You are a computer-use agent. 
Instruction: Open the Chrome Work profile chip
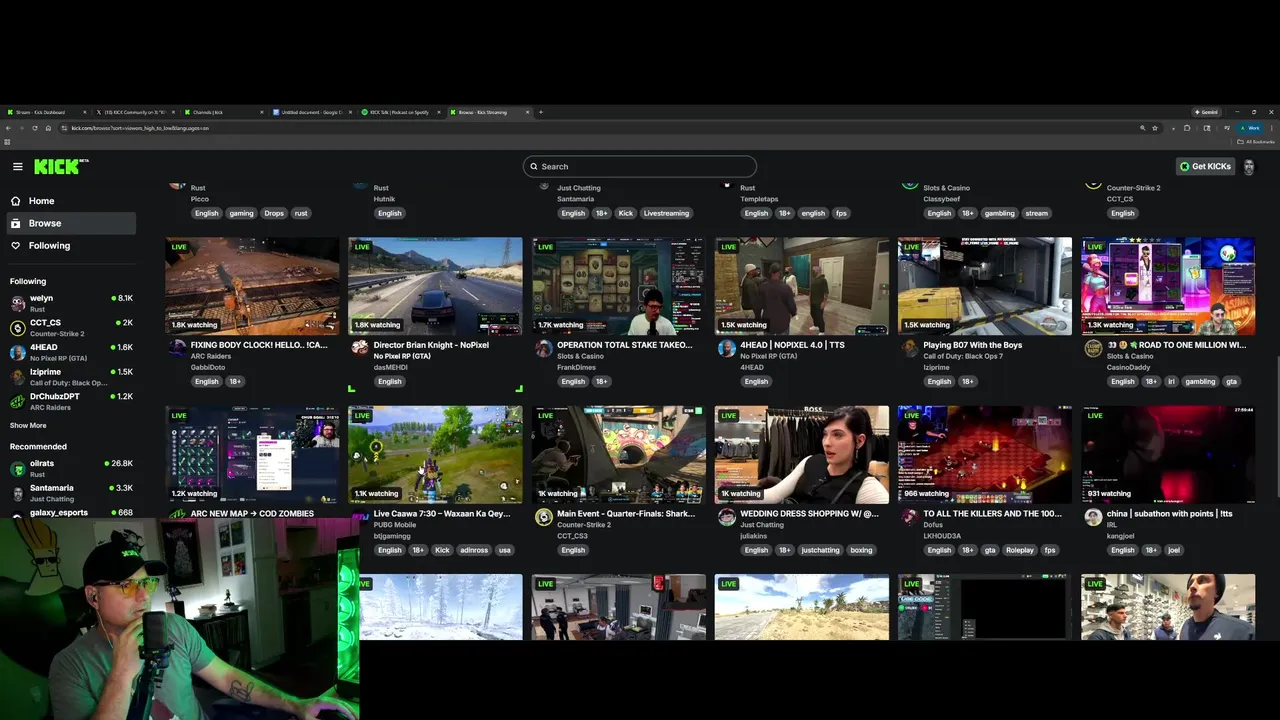(1250, 128)
